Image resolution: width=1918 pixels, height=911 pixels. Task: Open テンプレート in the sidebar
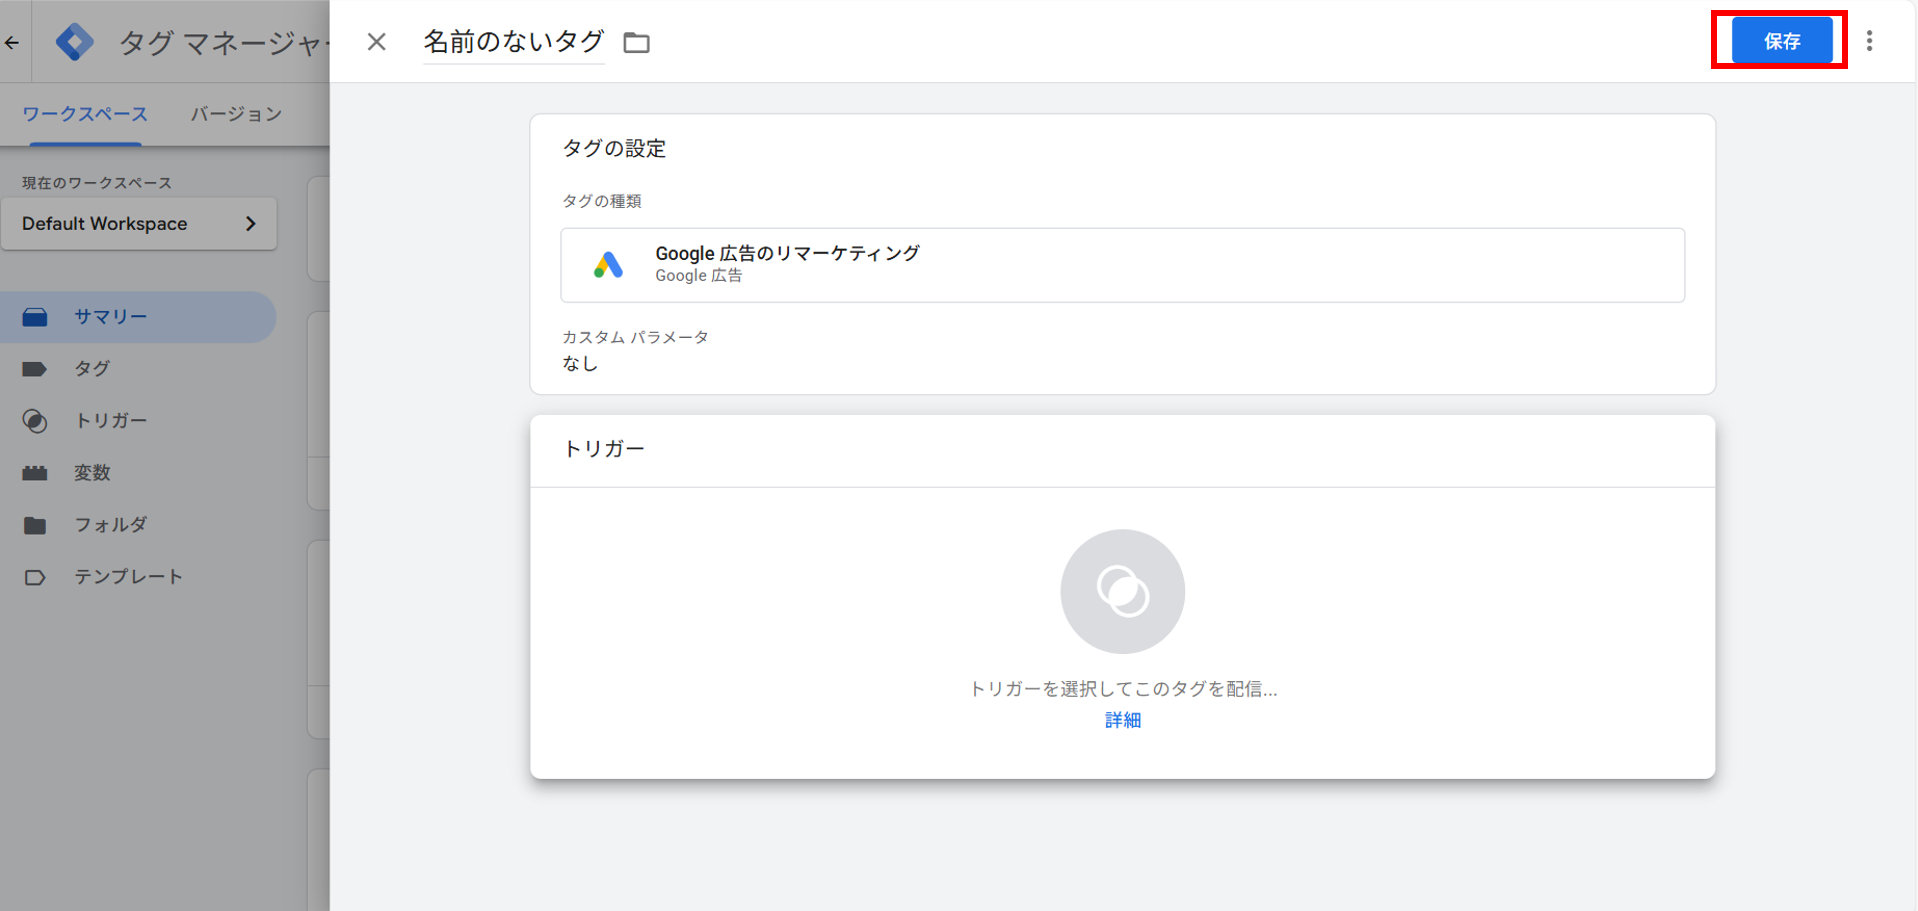pos(138,577)
